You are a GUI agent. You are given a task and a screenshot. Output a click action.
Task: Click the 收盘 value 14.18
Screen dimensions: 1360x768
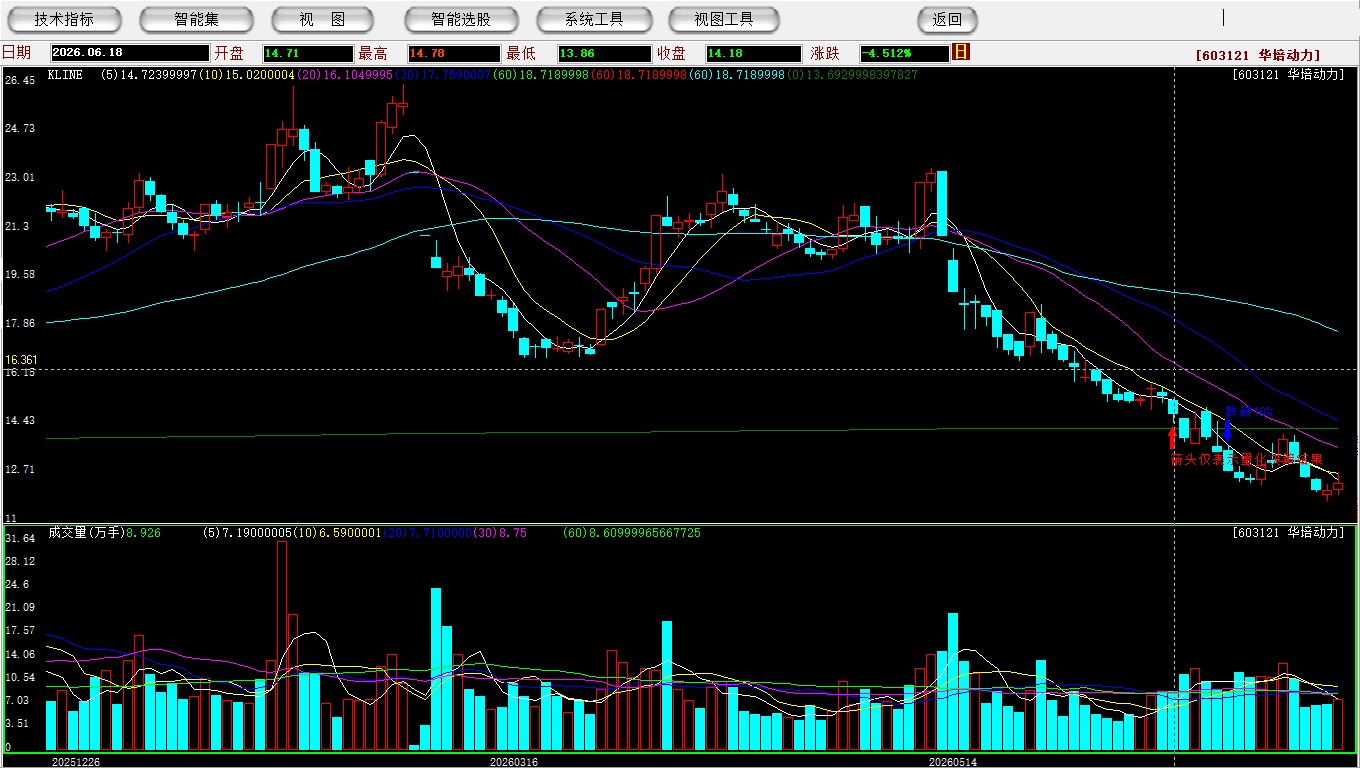(x=753, y=53)
